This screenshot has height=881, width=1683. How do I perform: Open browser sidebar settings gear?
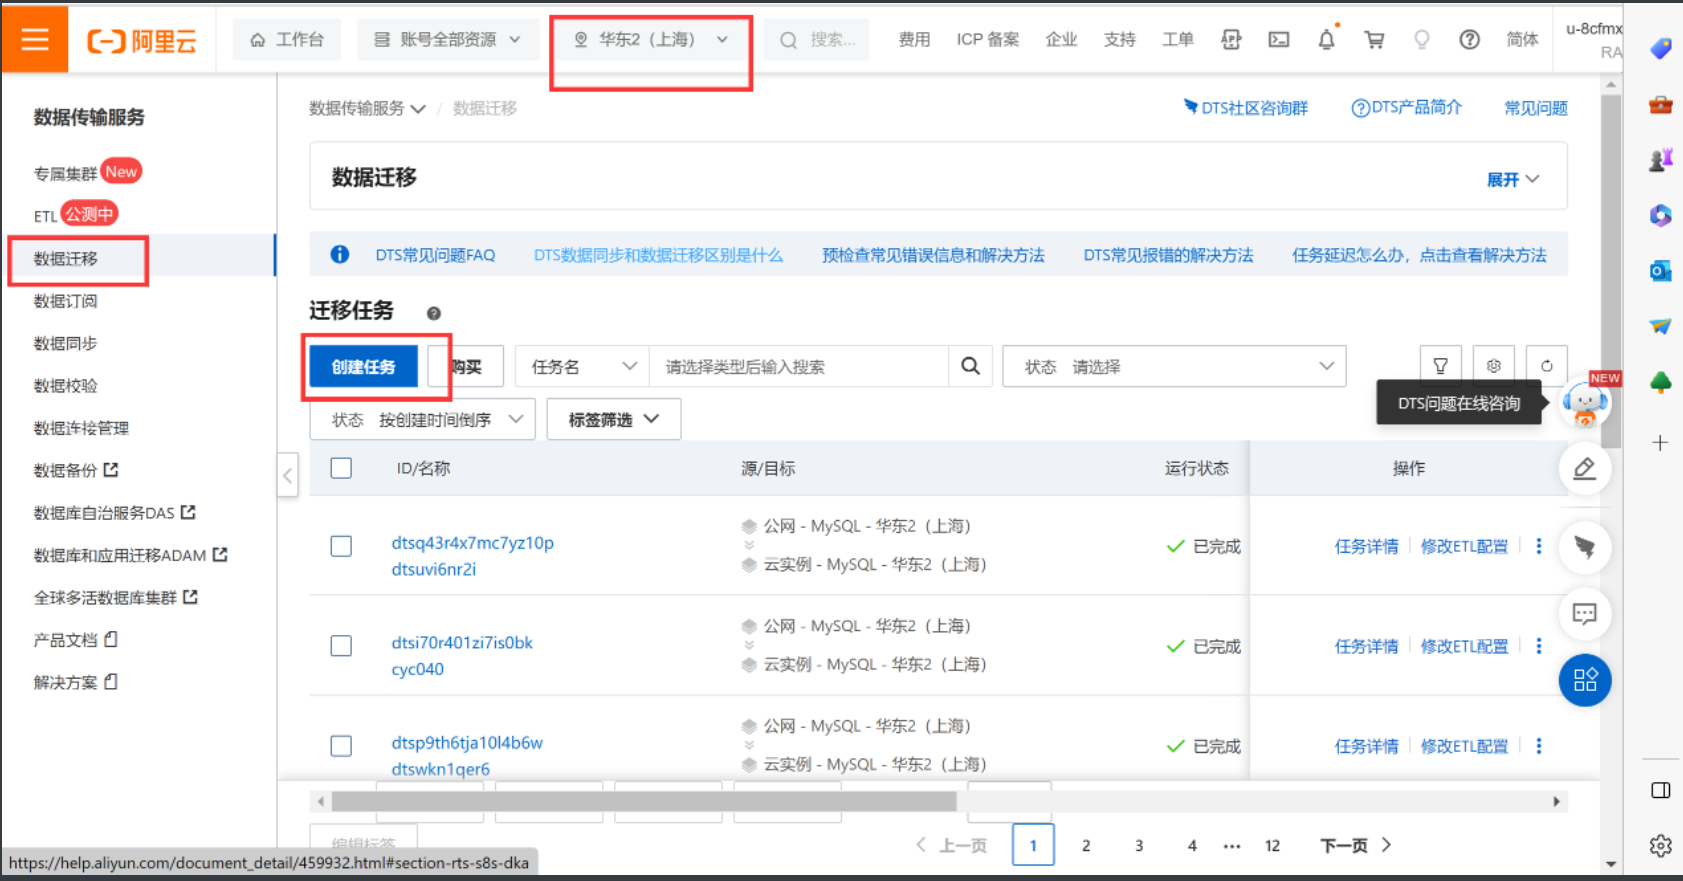(1661, 846)
